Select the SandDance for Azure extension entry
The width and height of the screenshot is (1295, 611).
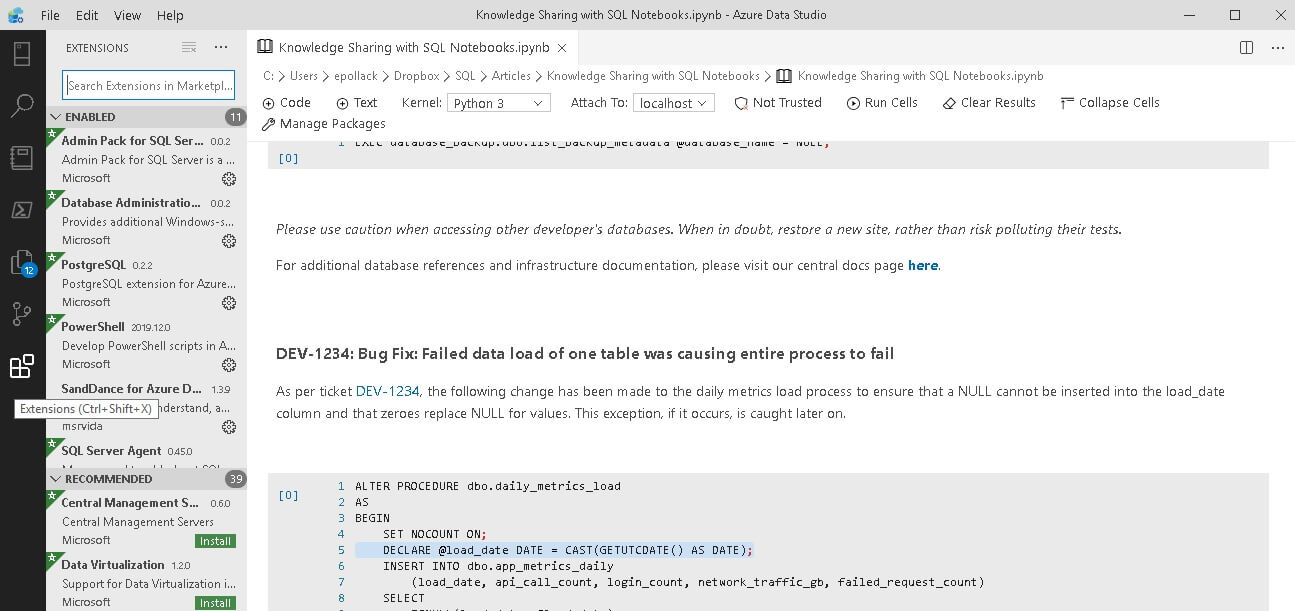point(146,407)
